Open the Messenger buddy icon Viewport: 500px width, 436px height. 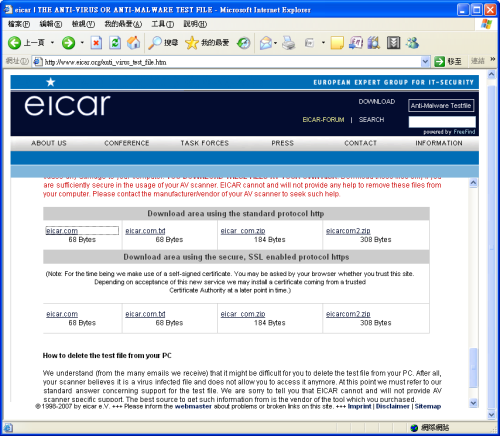pyautogui.click(x=412, y=43)
